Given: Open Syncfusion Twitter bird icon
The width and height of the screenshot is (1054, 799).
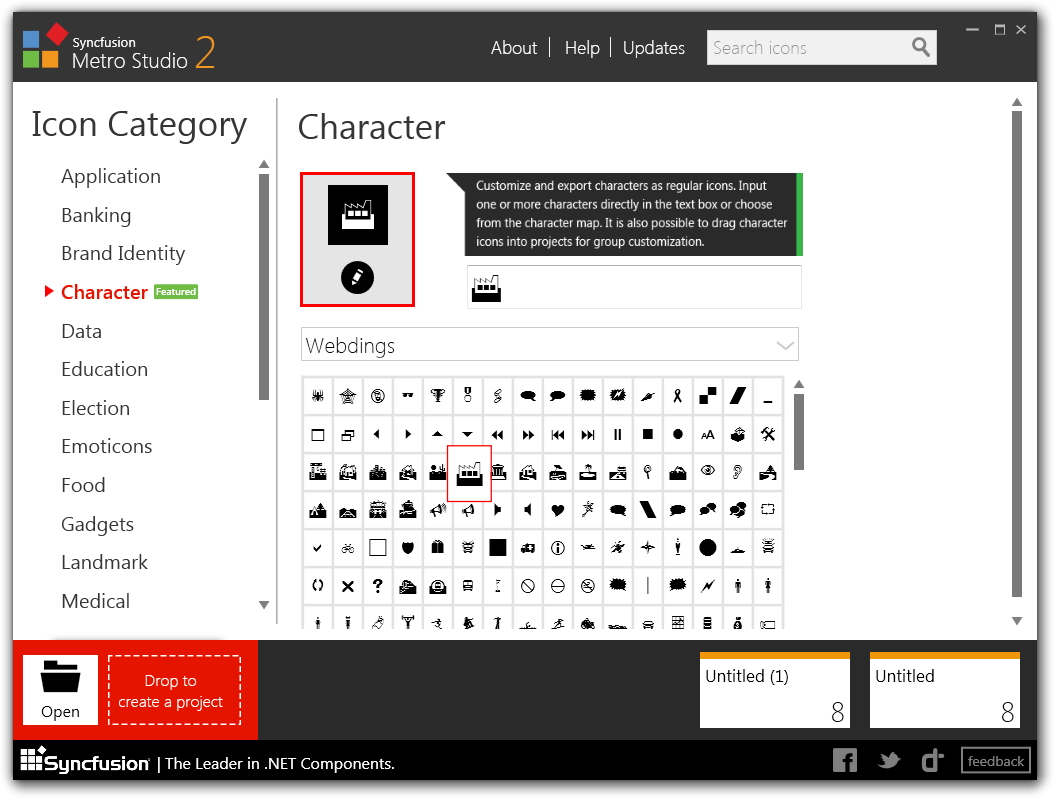Looking at the screenshot, I should pos(889,761).
